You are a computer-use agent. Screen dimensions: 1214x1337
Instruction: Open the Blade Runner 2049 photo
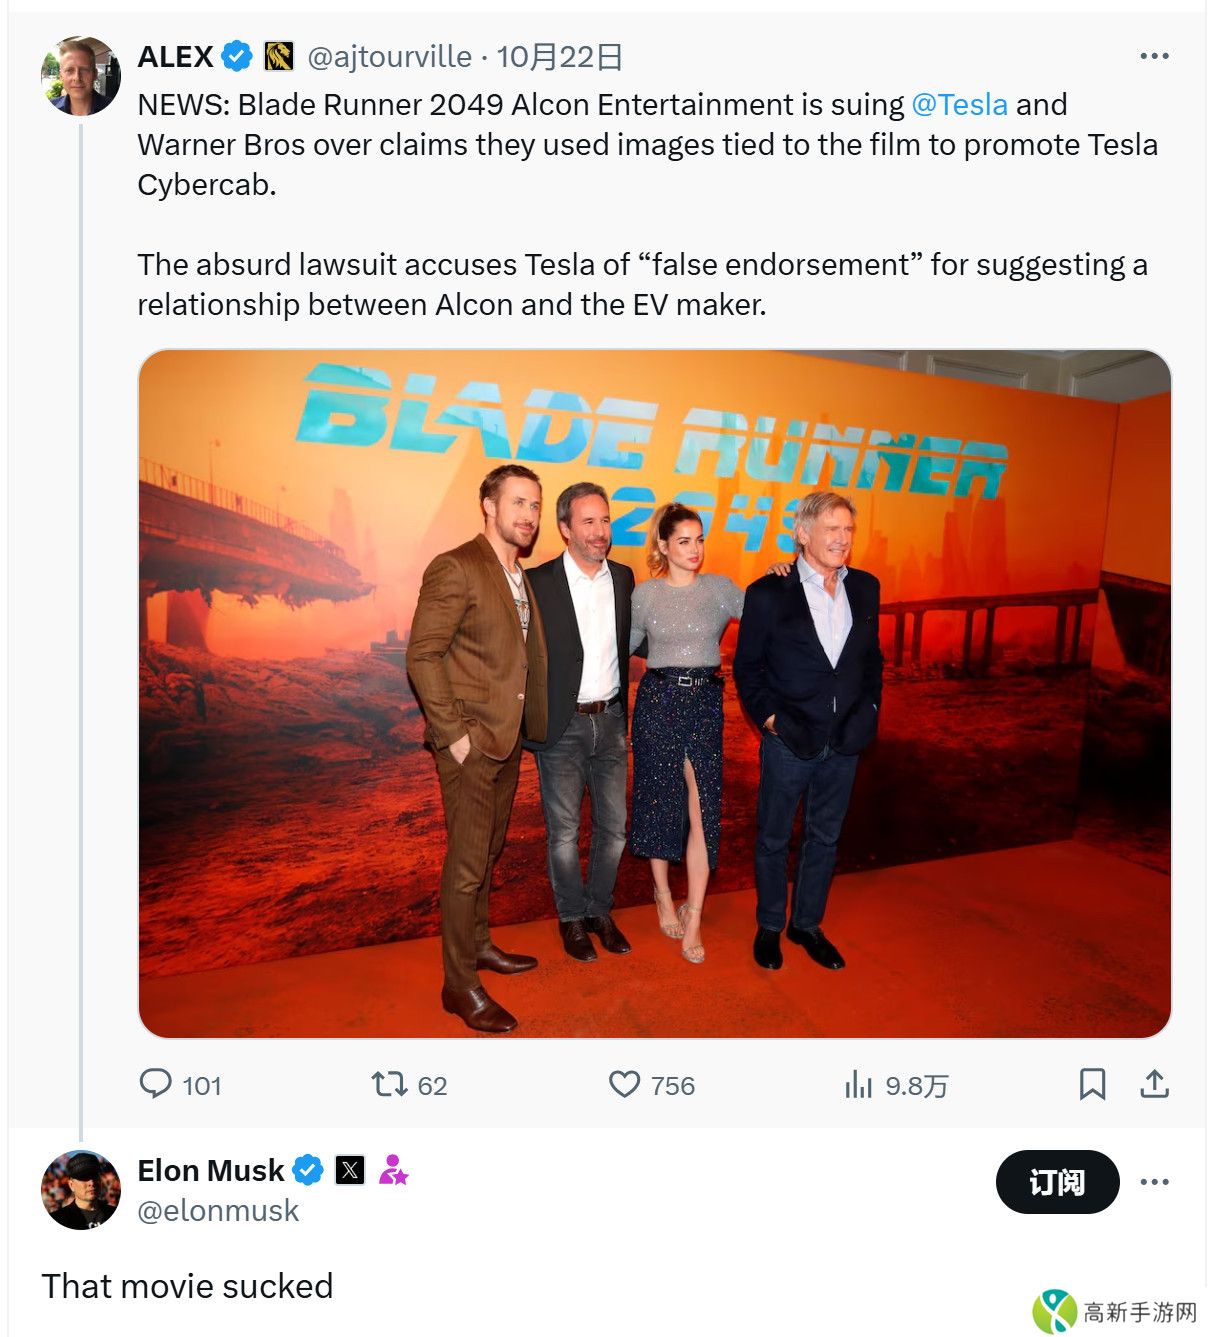(x=654, y=693)
